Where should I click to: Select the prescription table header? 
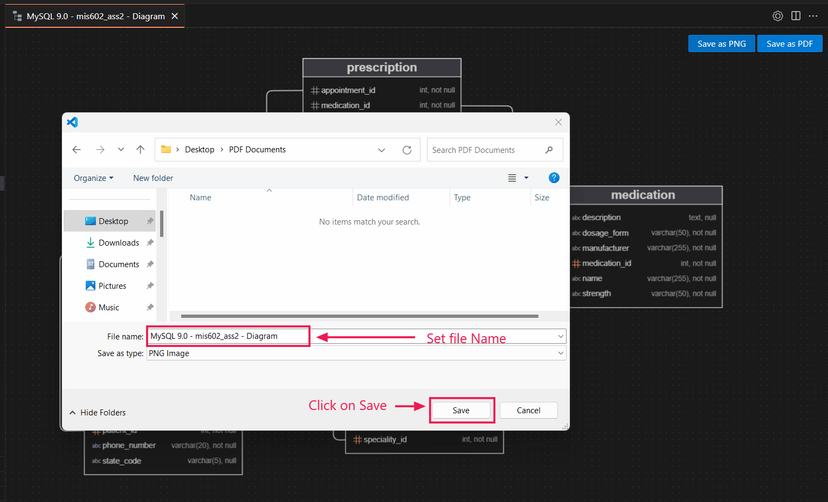(382, 68)
